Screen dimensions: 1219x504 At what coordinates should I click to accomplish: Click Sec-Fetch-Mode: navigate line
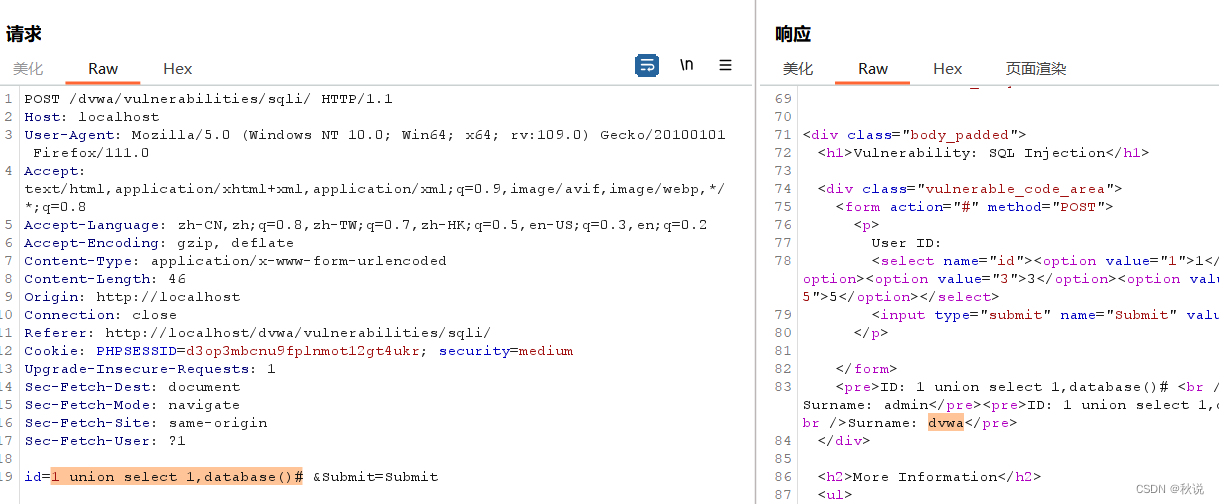132,405
